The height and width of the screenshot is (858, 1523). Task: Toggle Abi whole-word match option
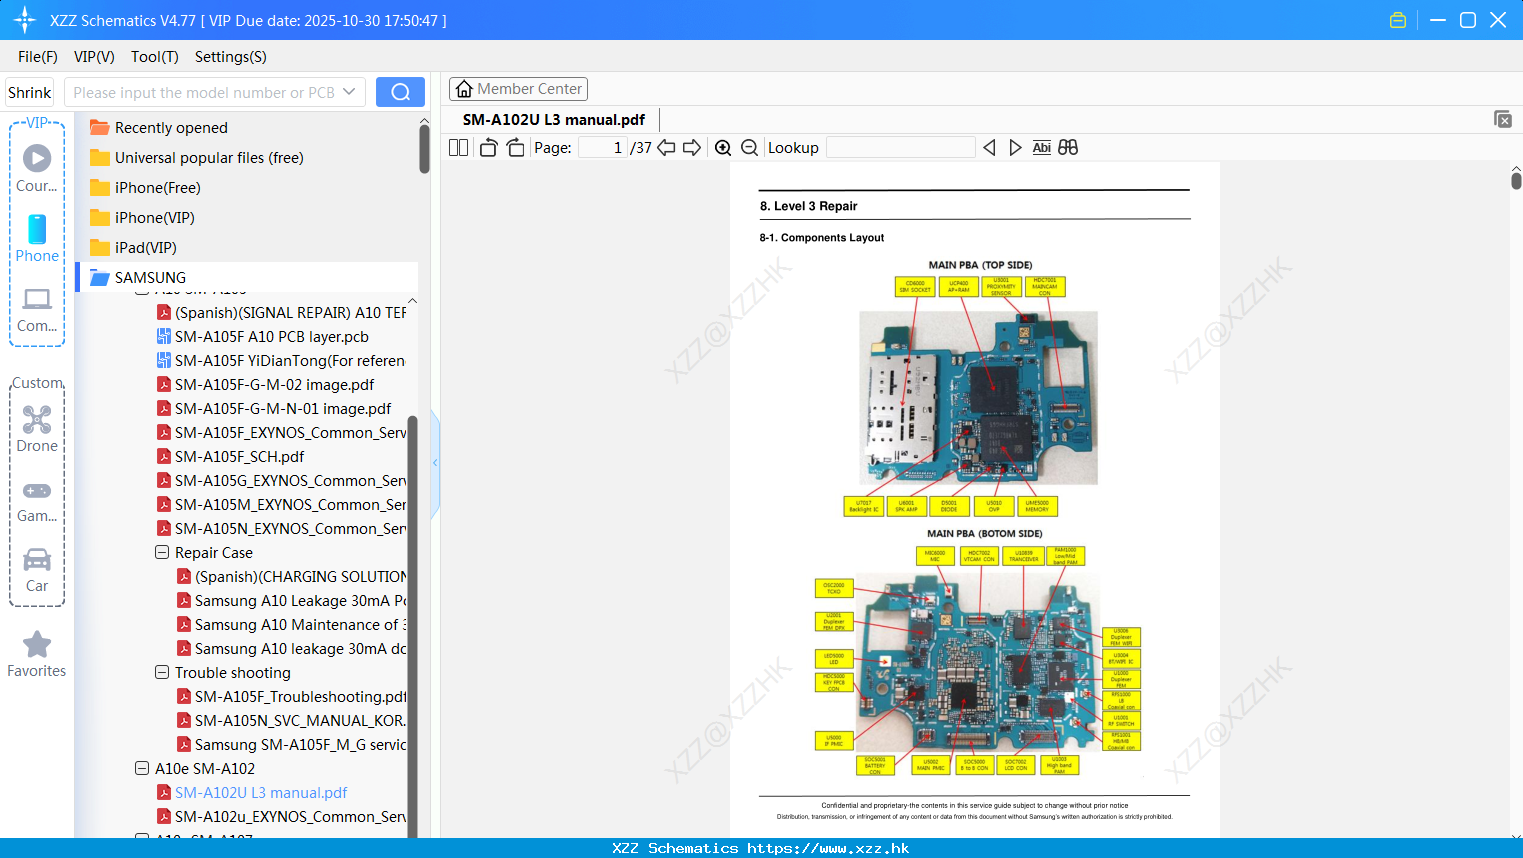[1041, 148]
